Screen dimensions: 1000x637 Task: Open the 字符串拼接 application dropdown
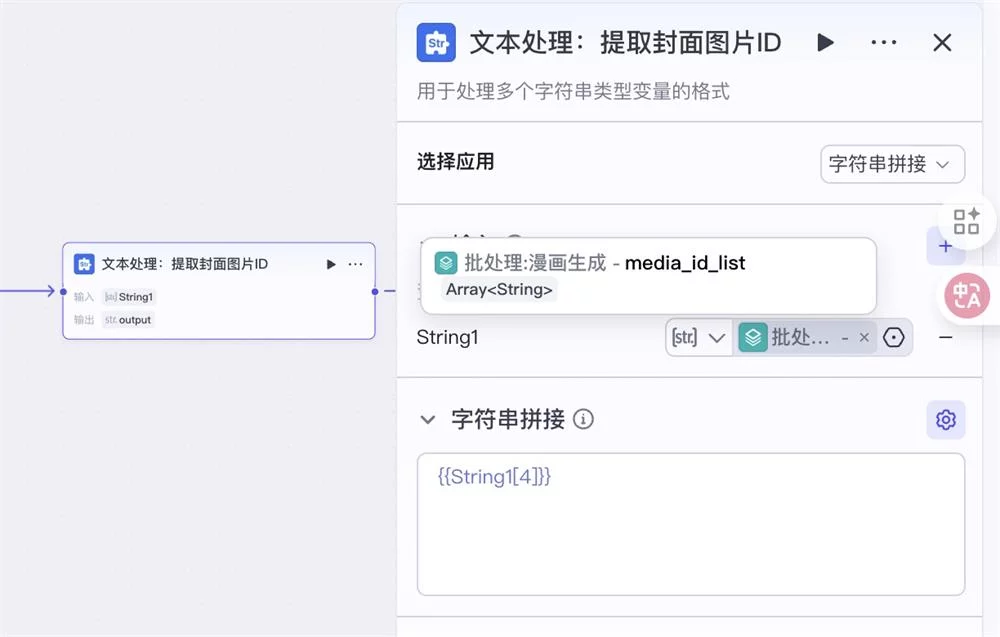[x=892, y=165]
